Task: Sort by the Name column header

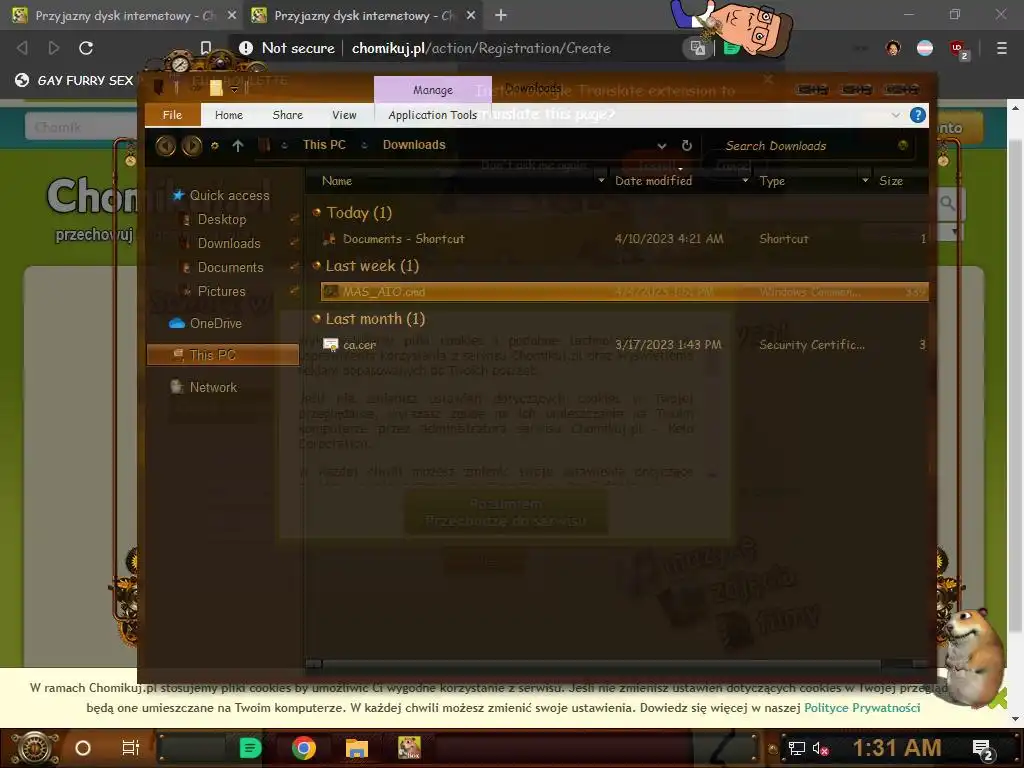Action: [x=337, y=181]
